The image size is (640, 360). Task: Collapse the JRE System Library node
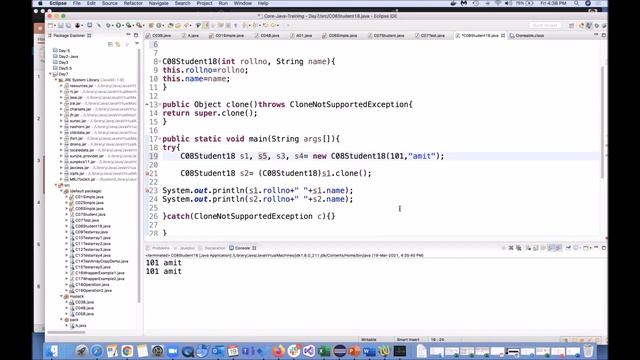click(56, 80)
